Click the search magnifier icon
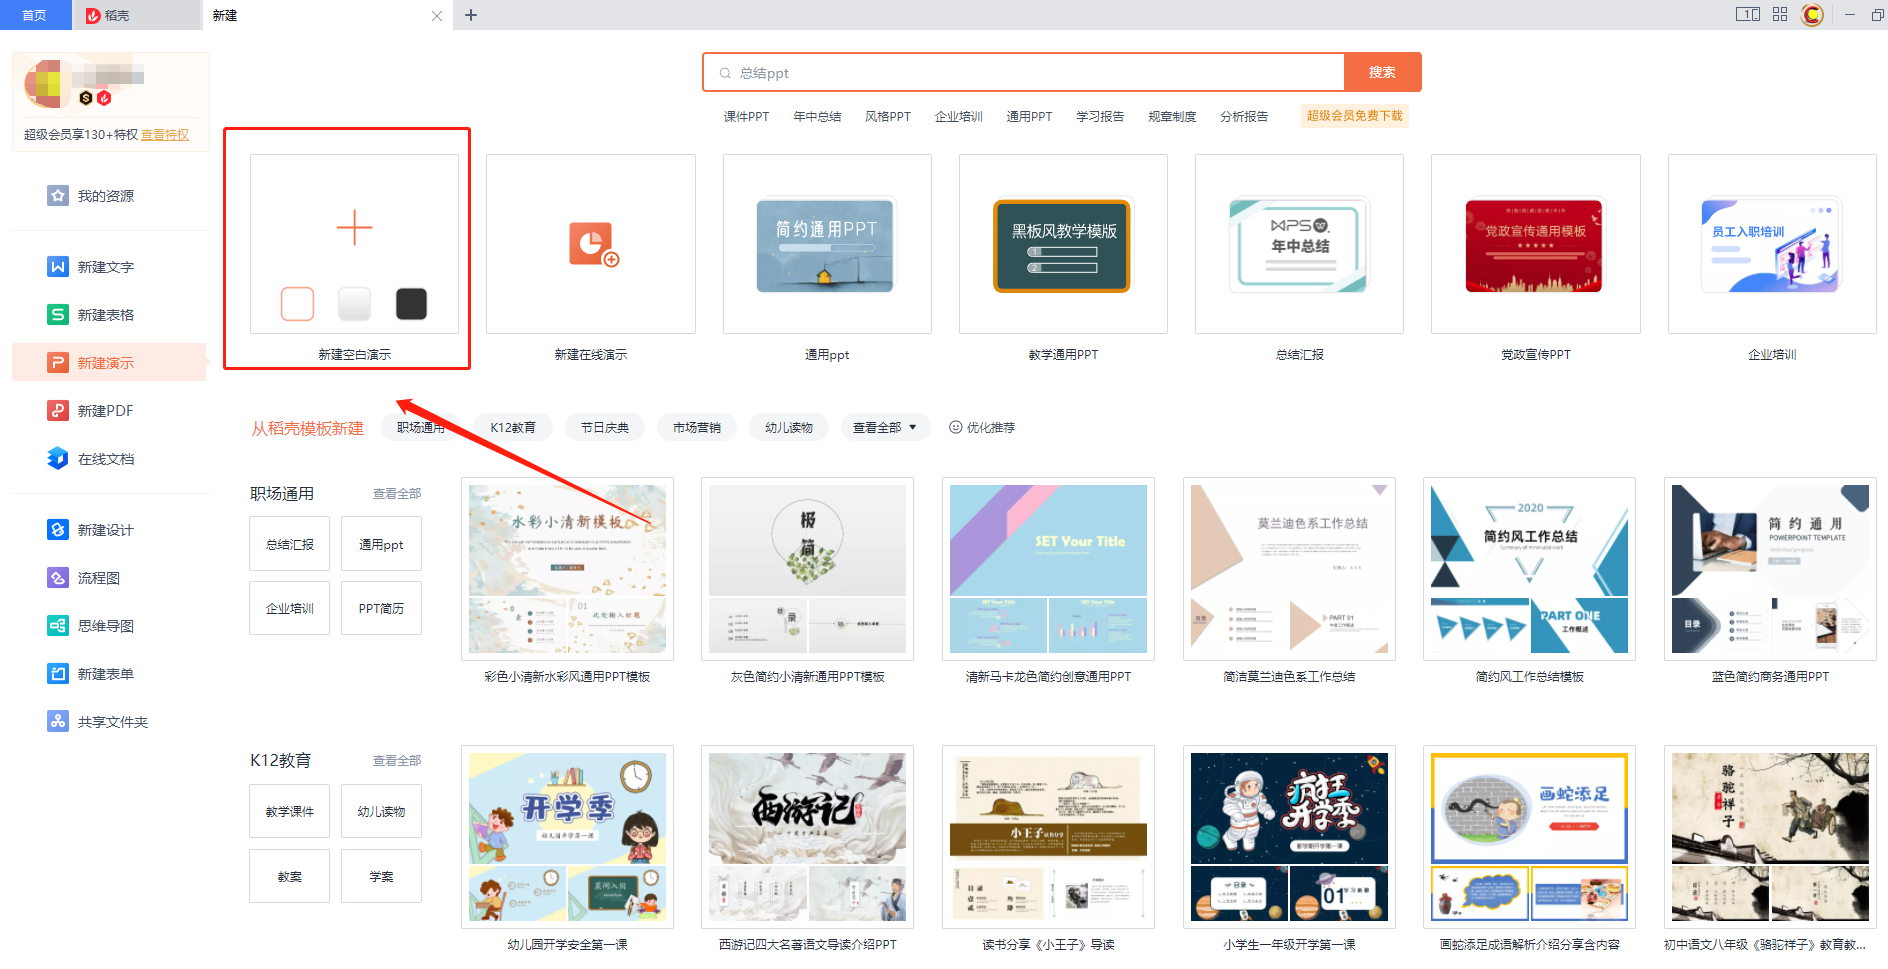The height and width of the screenshot is (969, 1888). (725, 73)
